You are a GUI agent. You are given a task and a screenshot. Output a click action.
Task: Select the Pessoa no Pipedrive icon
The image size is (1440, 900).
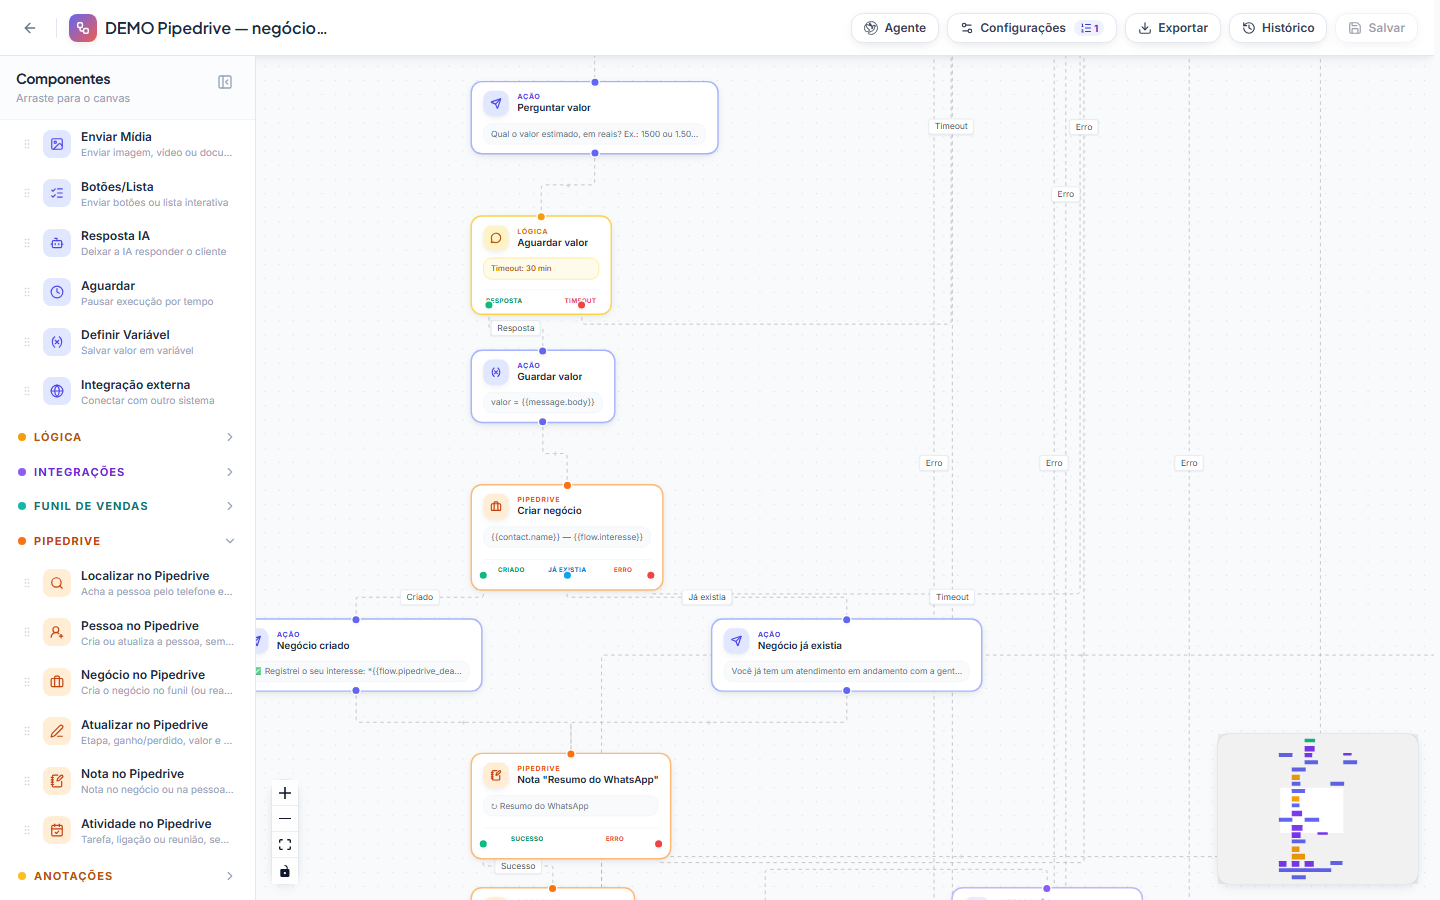coord(57,633)
